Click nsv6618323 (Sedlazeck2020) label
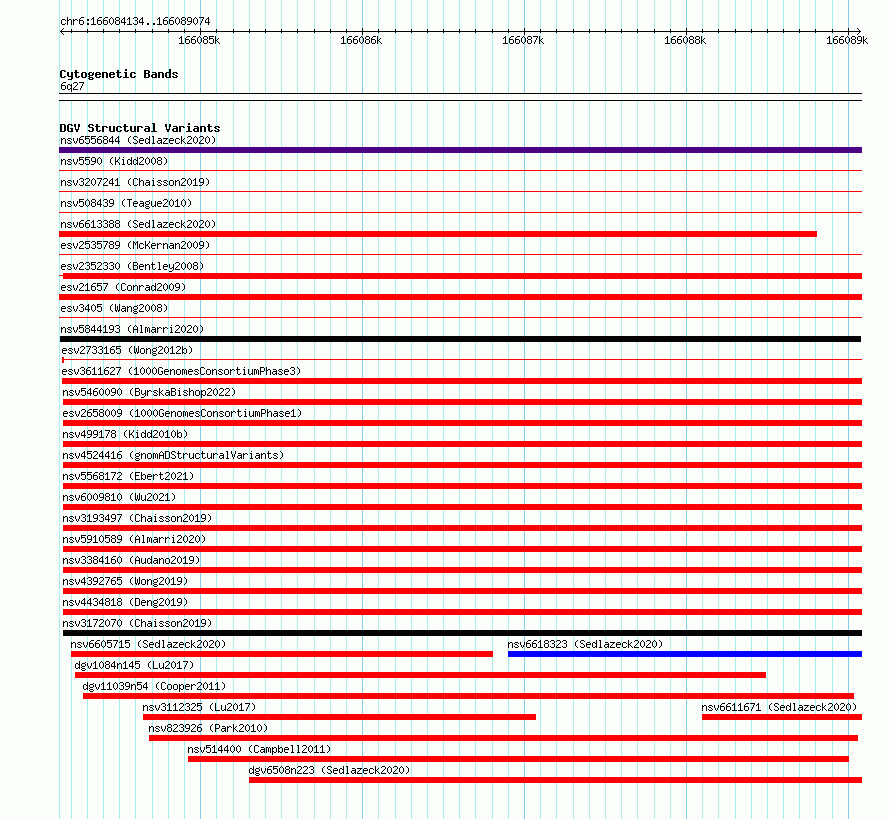This screenshot has height=819, width=890. 585,644
